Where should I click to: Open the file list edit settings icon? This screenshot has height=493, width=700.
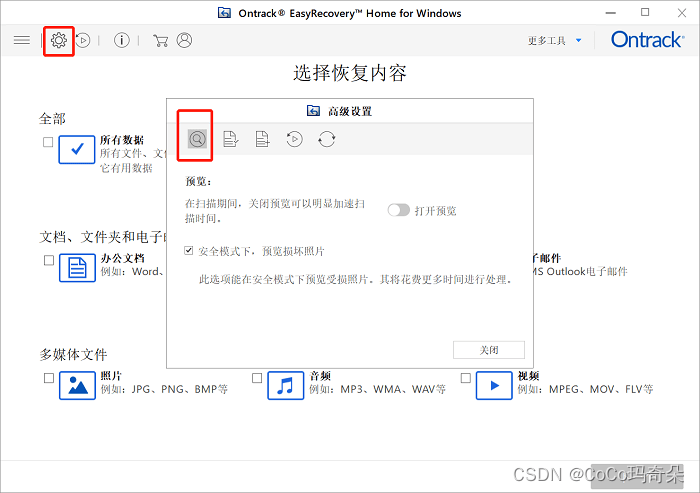click(x=230, y=139)
